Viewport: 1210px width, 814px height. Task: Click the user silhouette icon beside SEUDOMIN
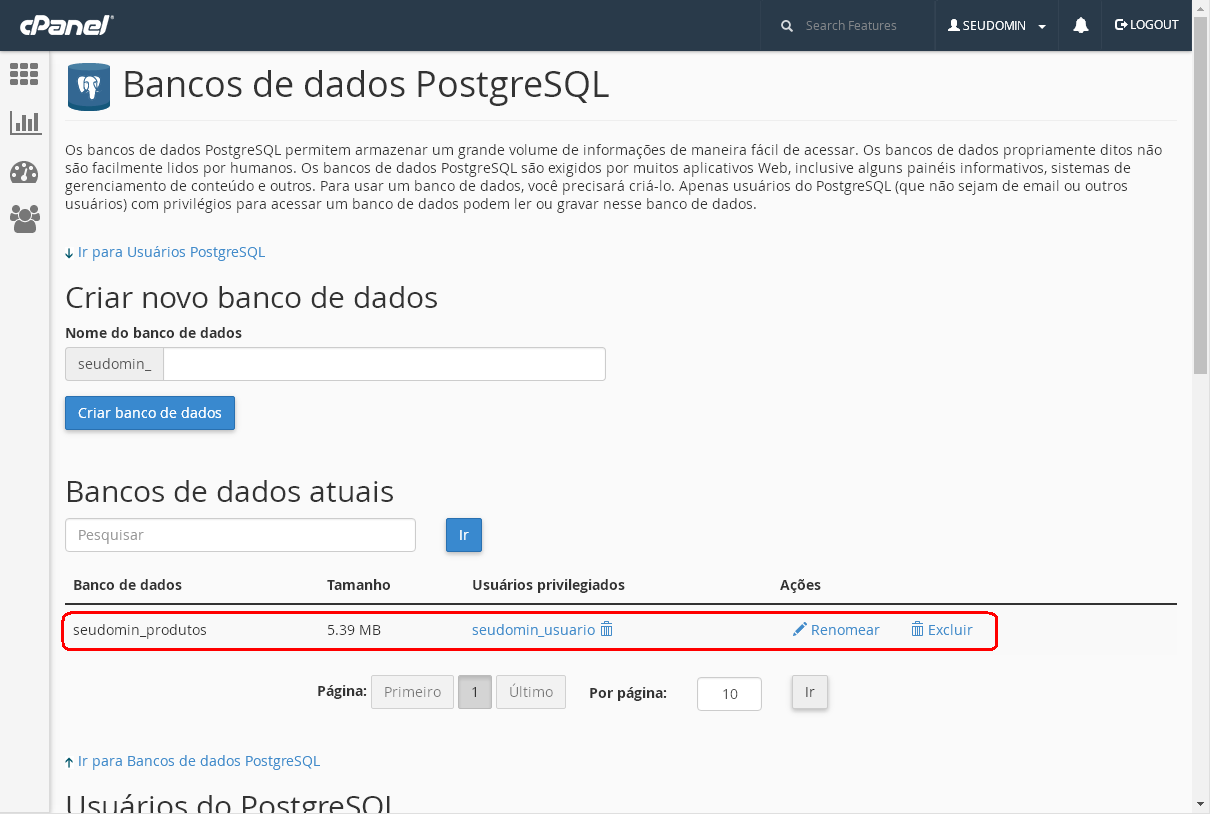click(954, 26)
